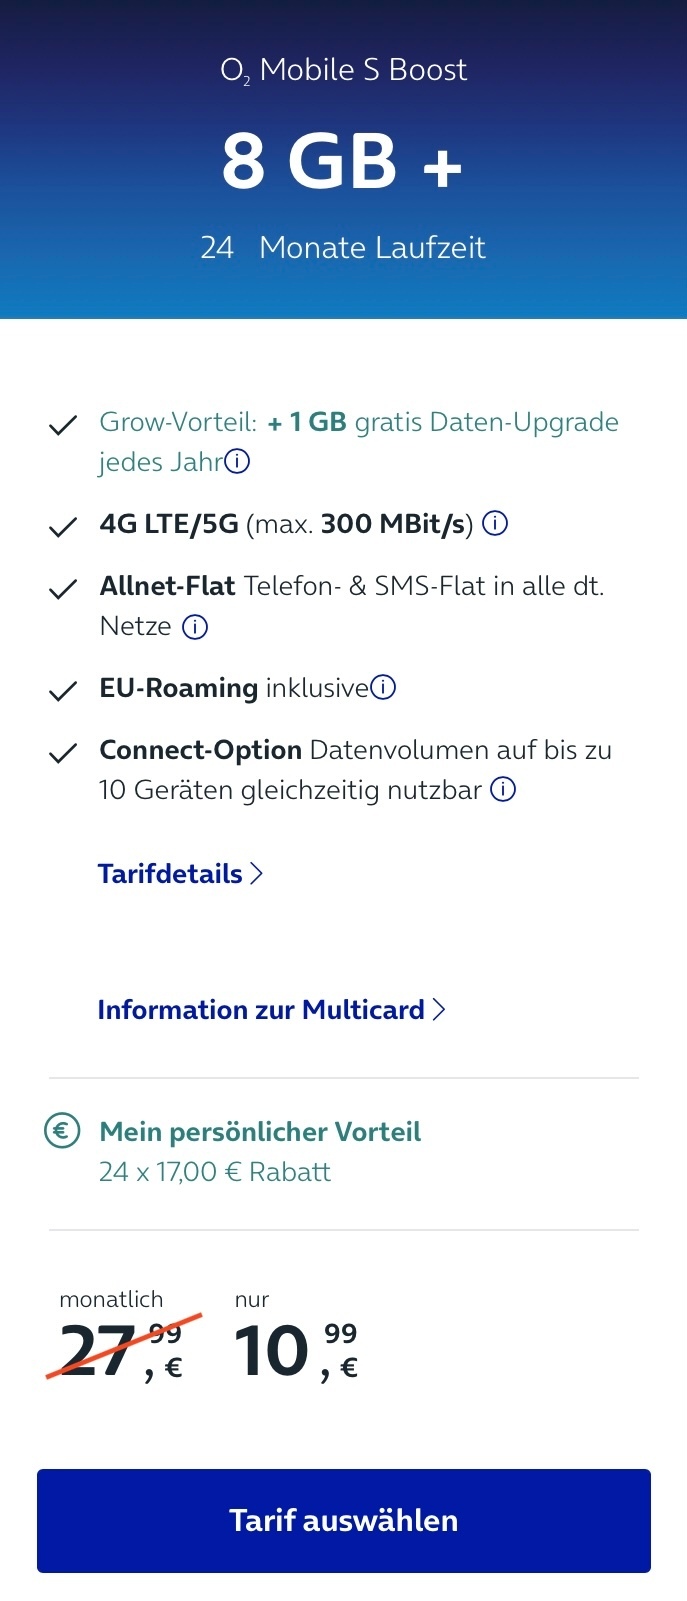
Task: Open EU-Roaming inklusive info icon
Action: (383, 687)
